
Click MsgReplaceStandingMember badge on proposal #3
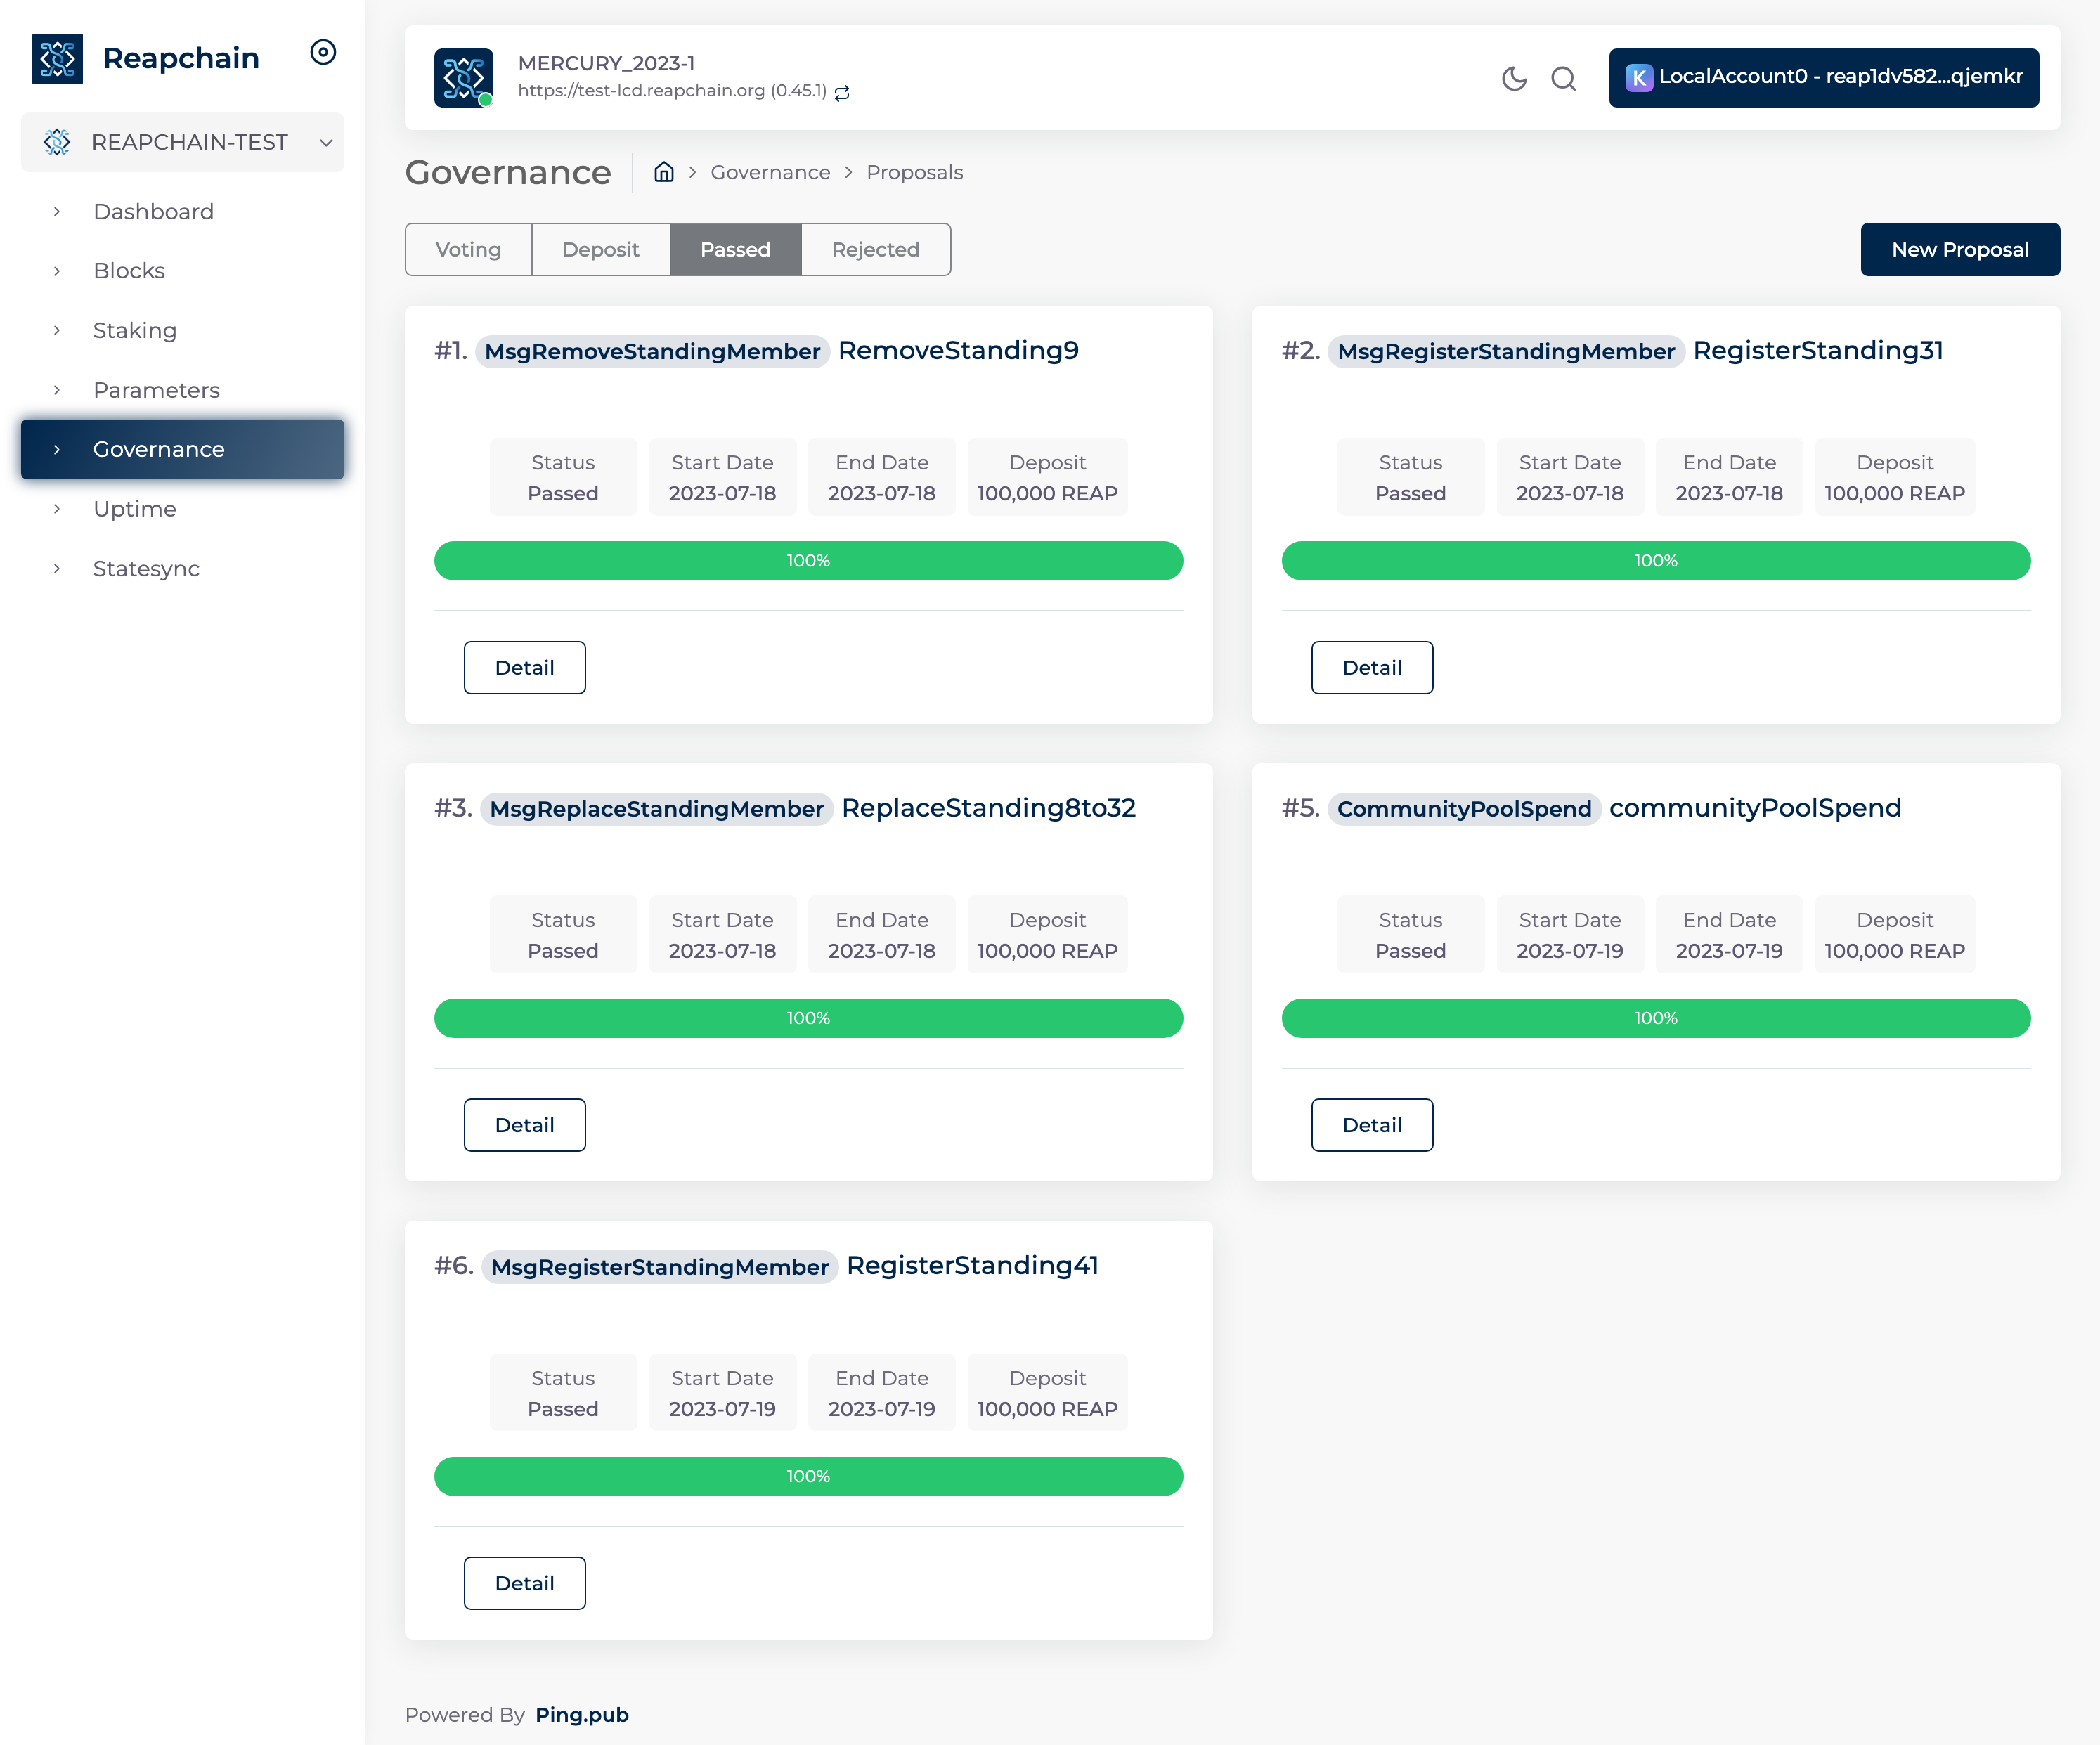[656, 809]
